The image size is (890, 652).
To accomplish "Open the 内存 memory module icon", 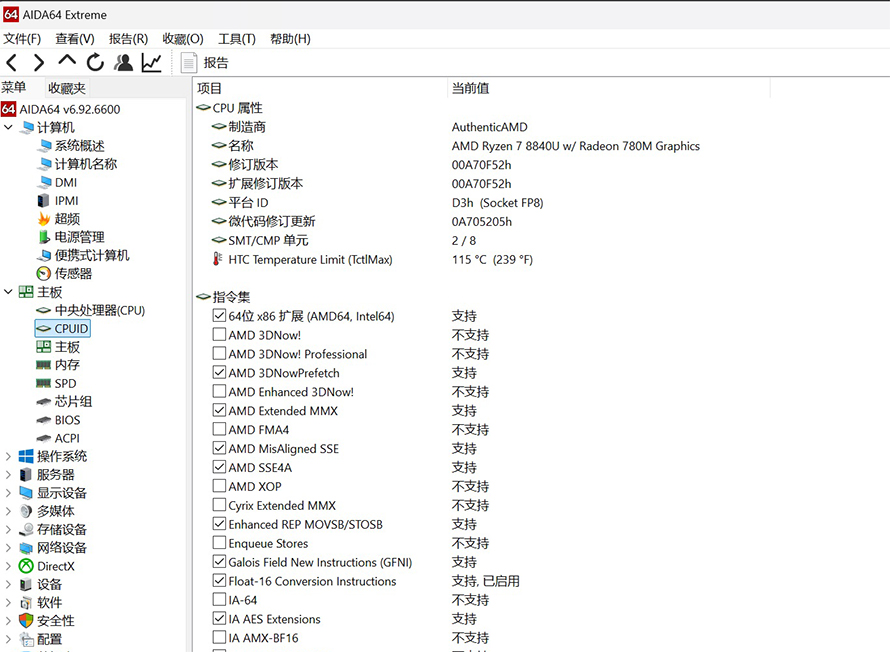I will [x=44, y=365].
